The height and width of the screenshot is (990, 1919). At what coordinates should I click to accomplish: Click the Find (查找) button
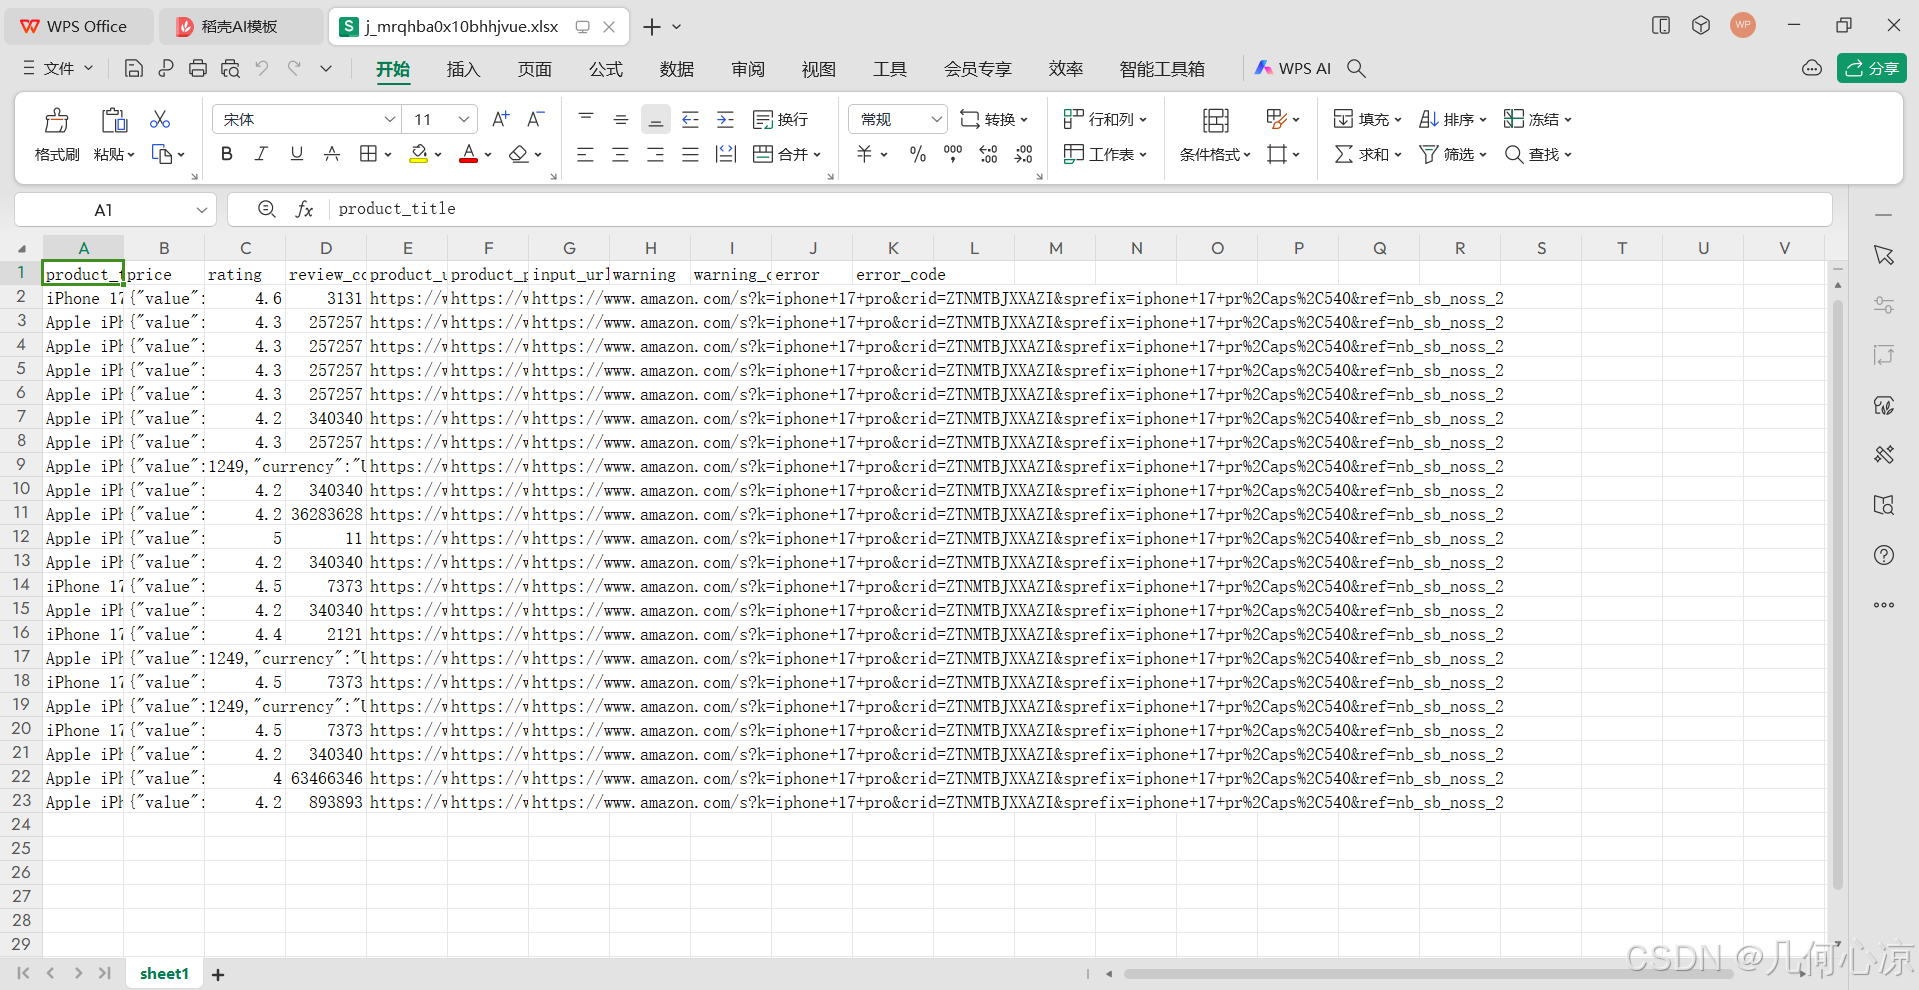[x=1538, y=154]
